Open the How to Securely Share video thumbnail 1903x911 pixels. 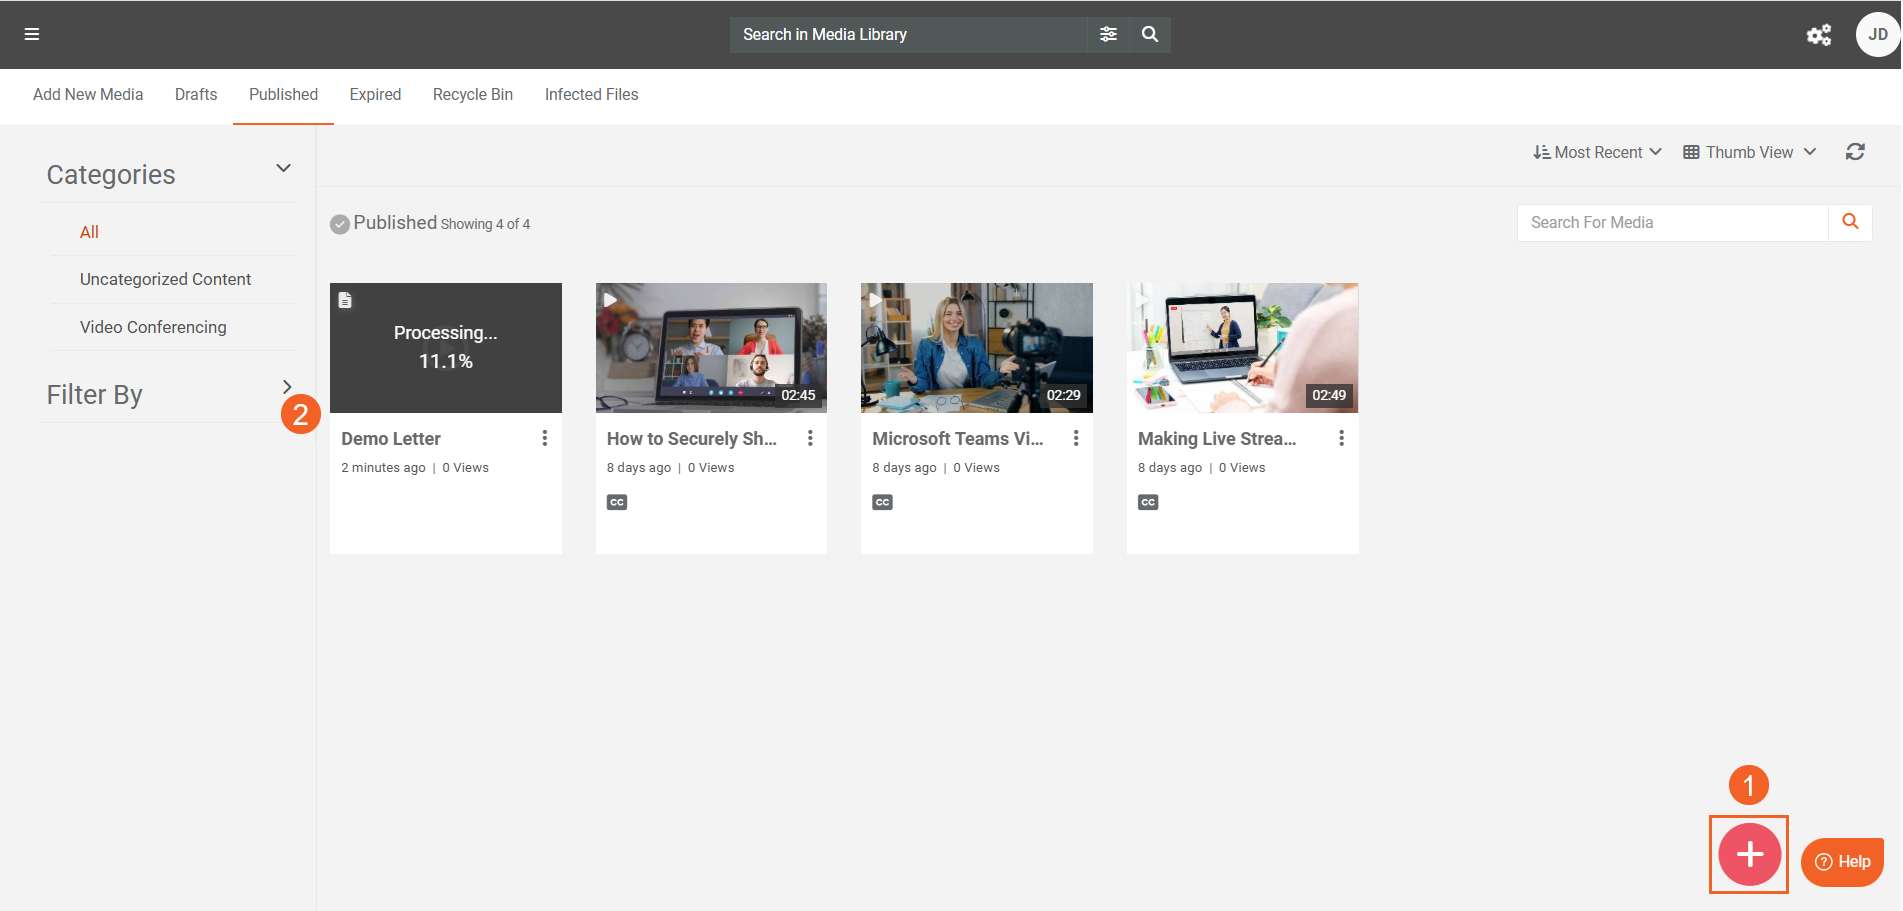point(711,347)
